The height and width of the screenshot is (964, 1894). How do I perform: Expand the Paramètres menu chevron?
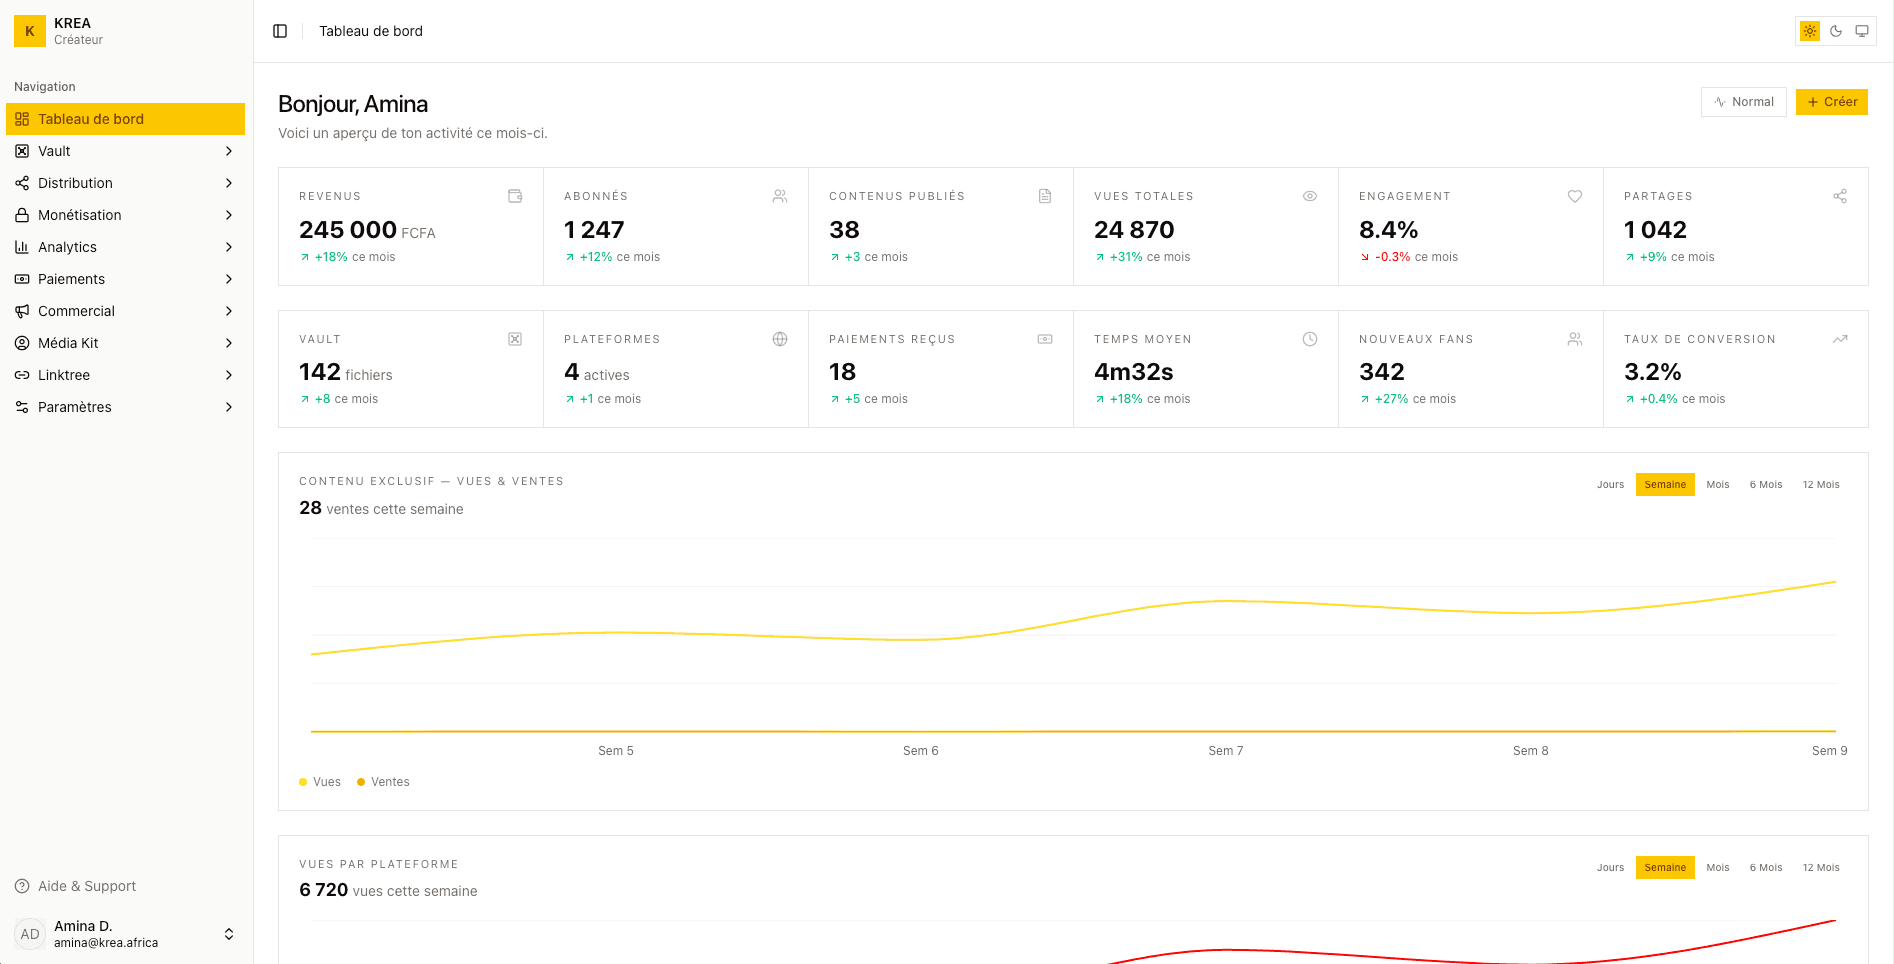tap(229, 407)
